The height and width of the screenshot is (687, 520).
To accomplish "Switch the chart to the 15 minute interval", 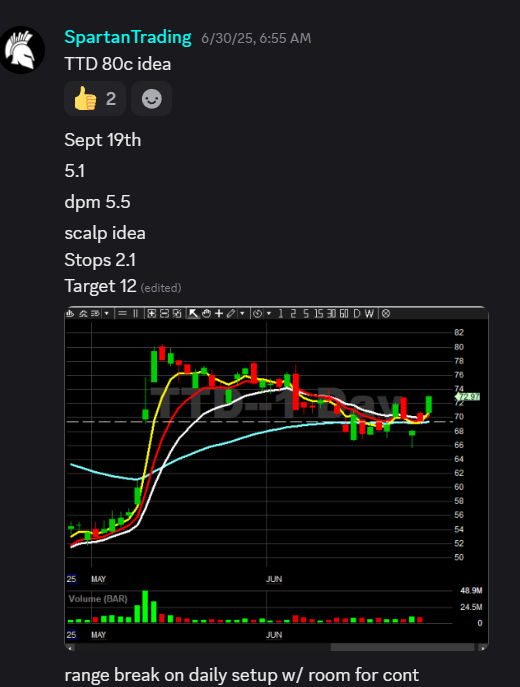I will click(318, 314).
